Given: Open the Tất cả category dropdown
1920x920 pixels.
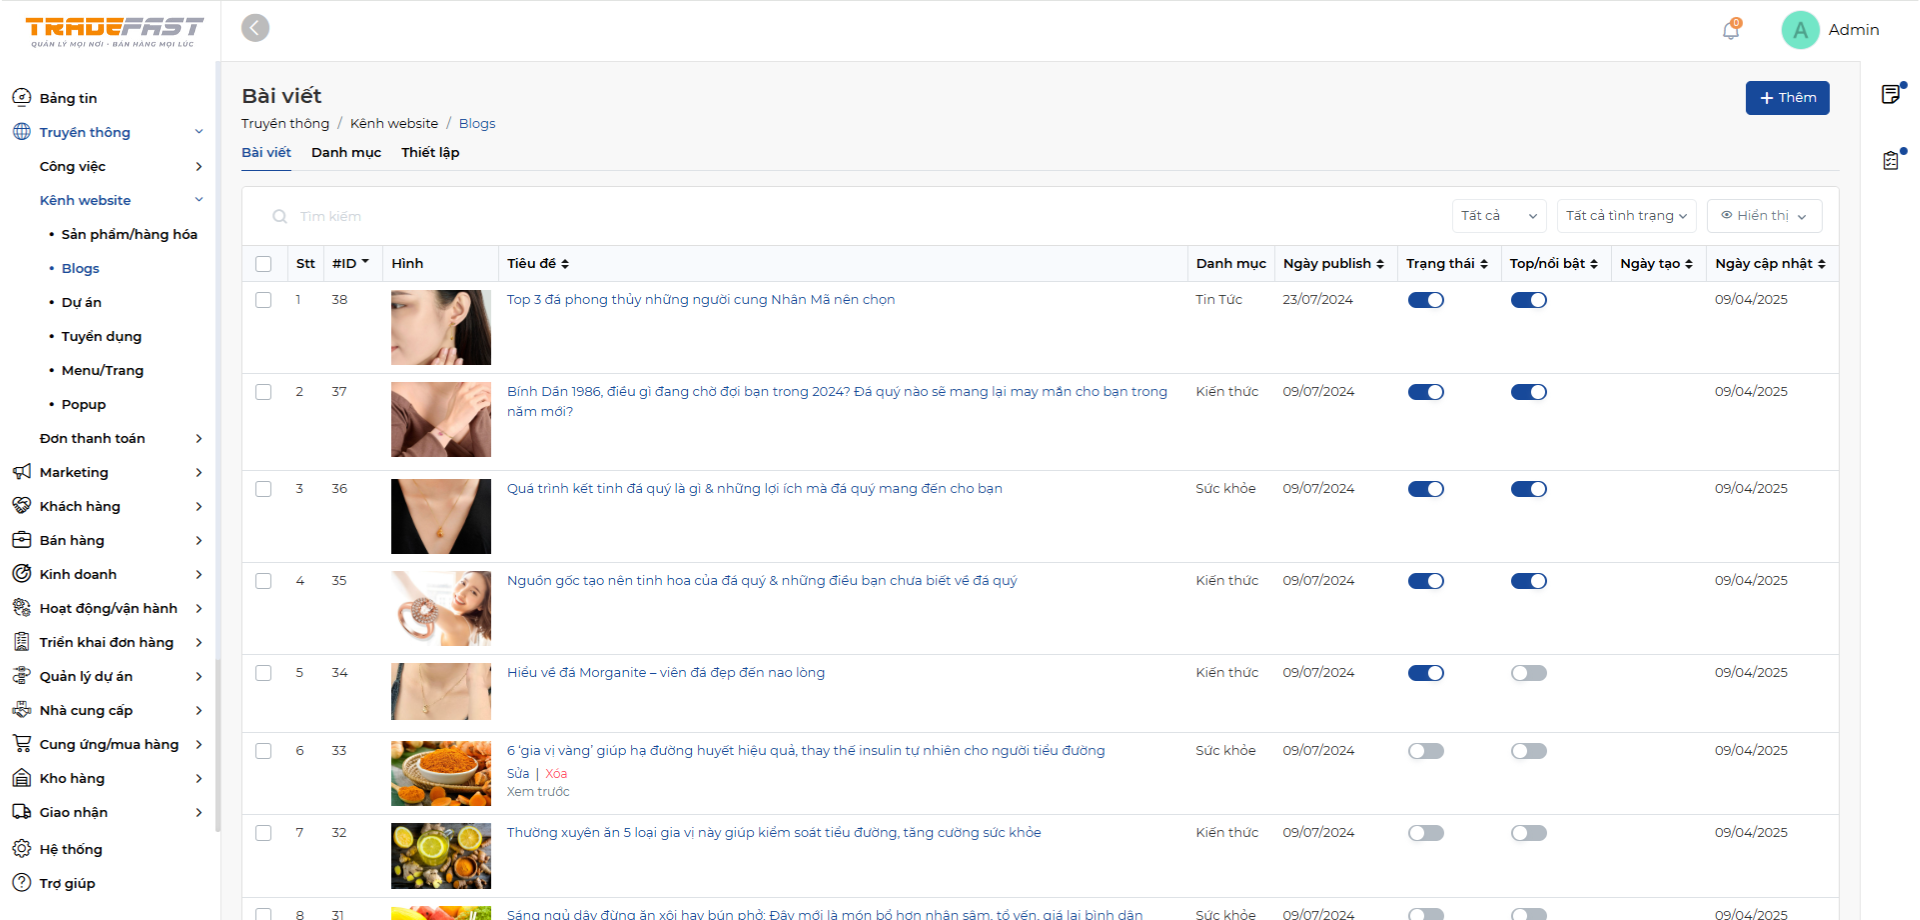Looking at the screenshot, I should click(1499, 216).
